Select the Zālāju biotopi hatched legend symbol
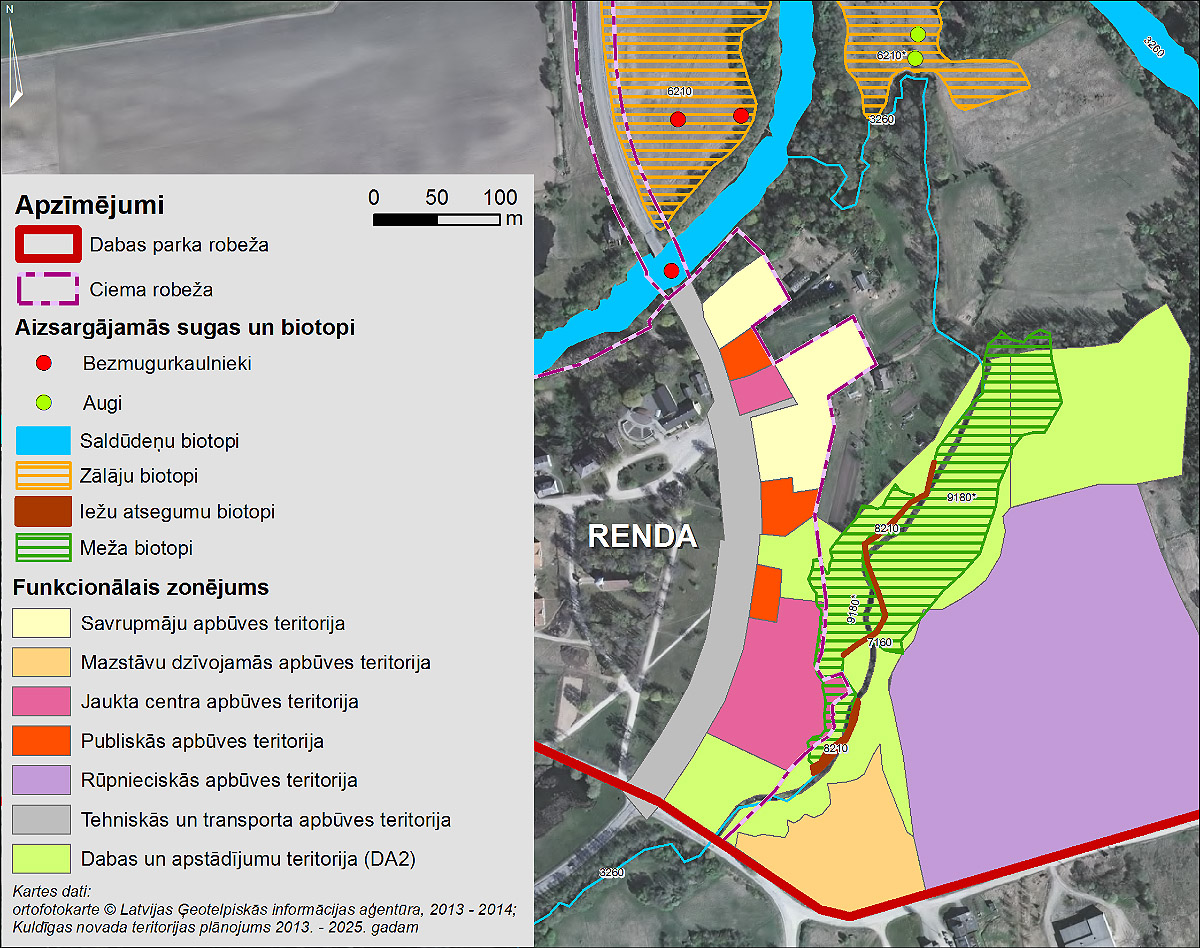 [42, 476]
